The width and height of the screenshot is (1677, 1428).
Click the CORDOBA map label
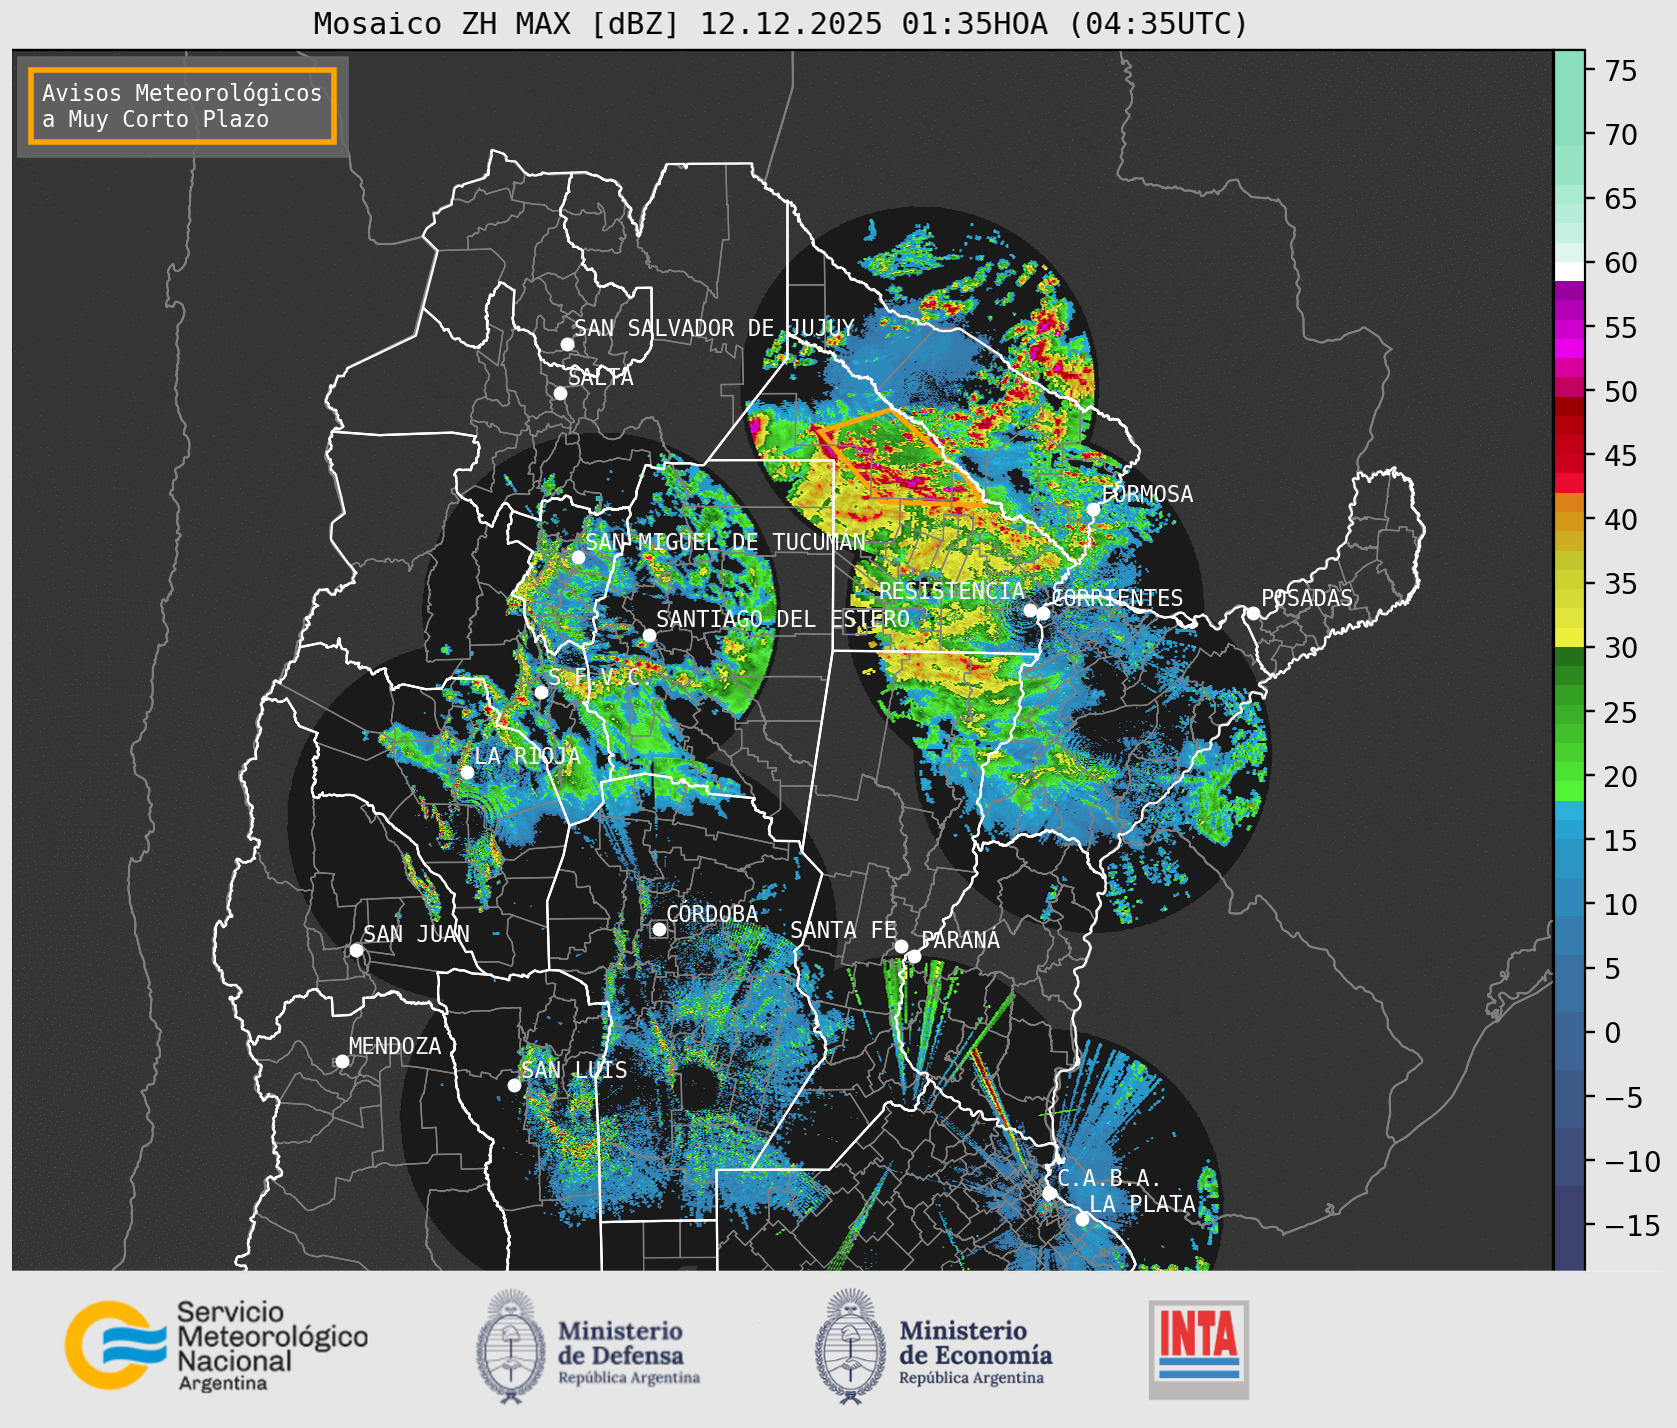[x=712, y=914]
